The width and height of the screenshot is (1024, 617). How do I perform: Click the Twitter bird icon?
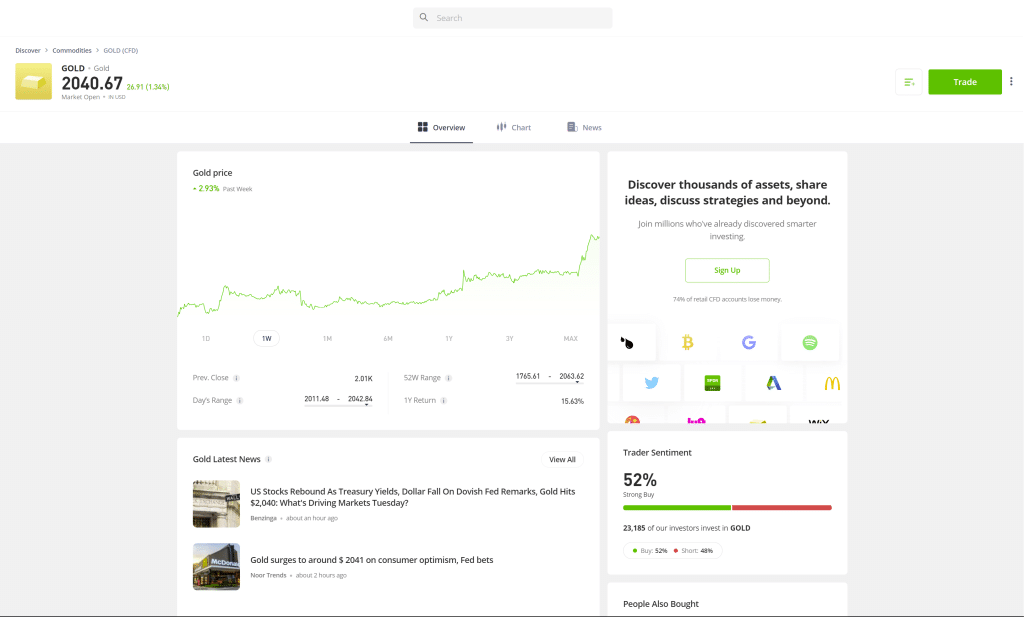point(651,383)
